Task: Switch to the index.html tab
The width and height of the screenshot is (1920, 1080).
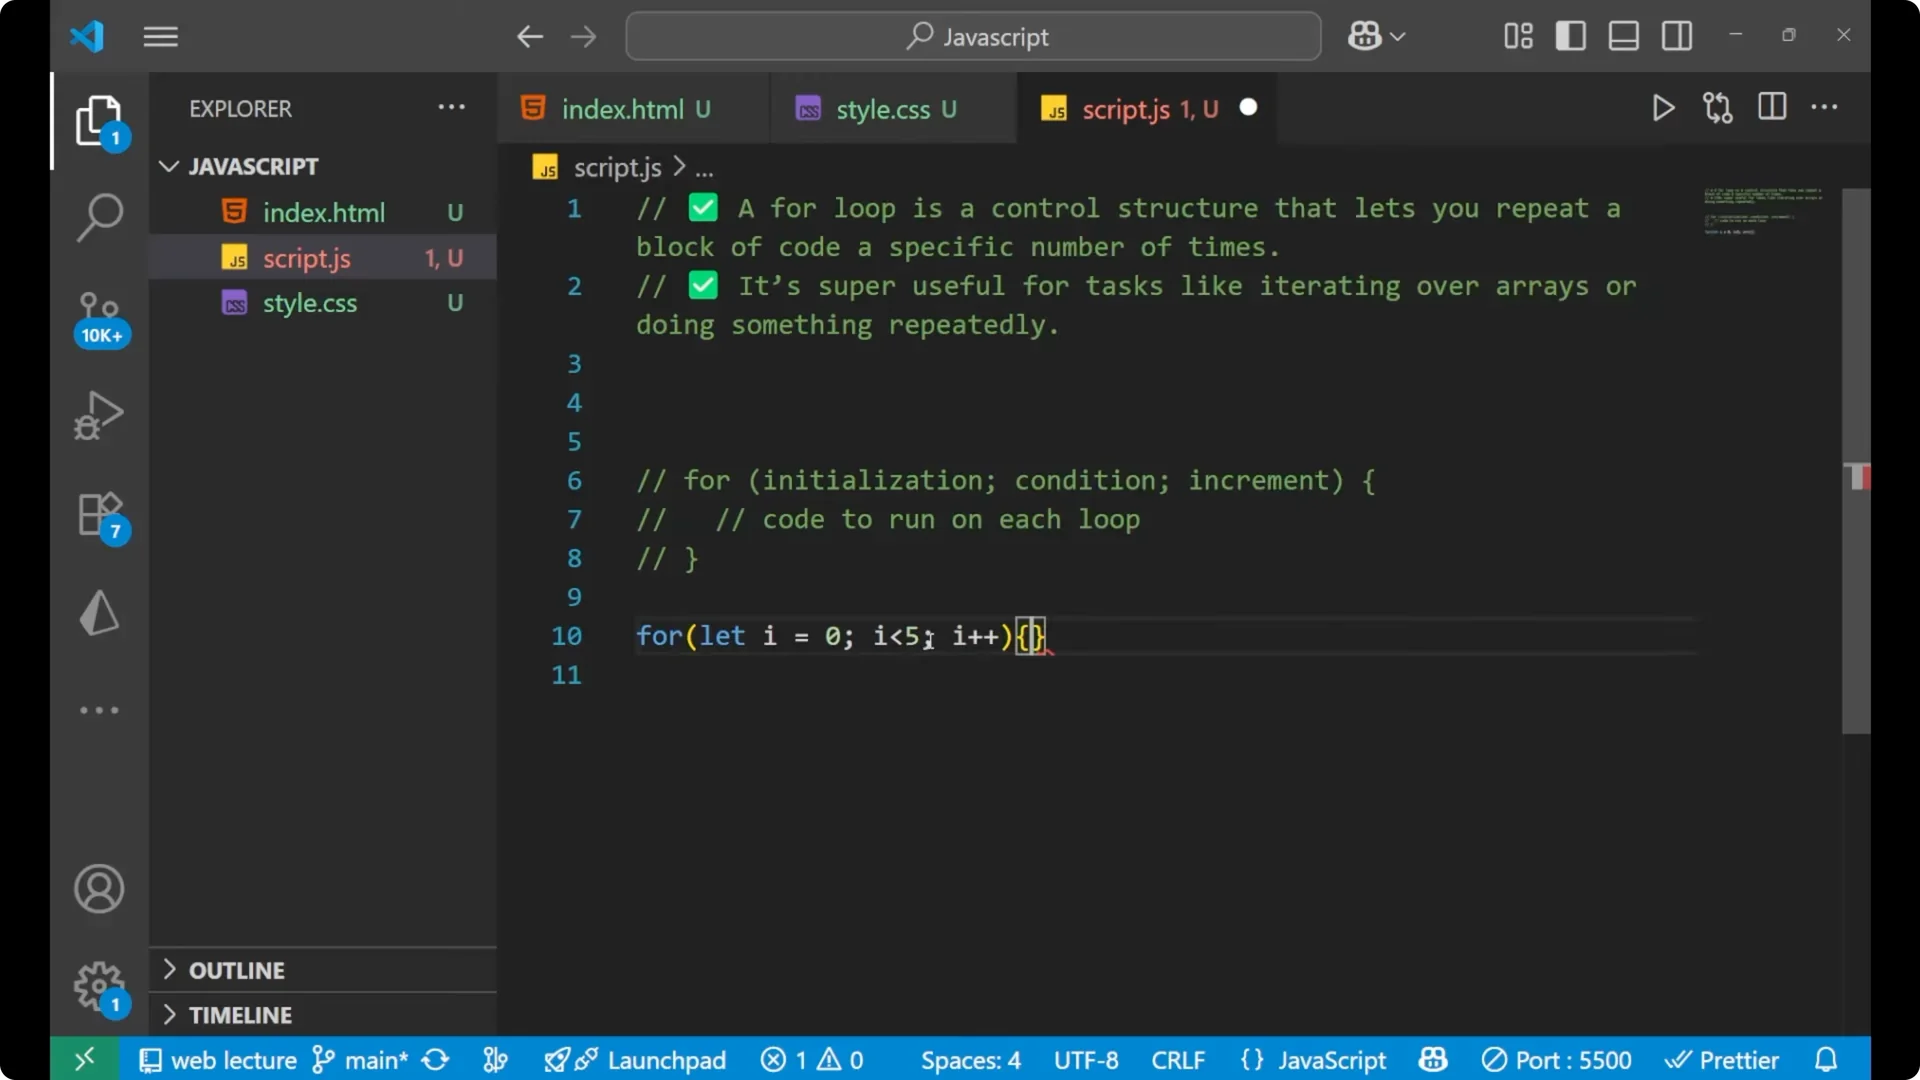Action: click(624, 108)
